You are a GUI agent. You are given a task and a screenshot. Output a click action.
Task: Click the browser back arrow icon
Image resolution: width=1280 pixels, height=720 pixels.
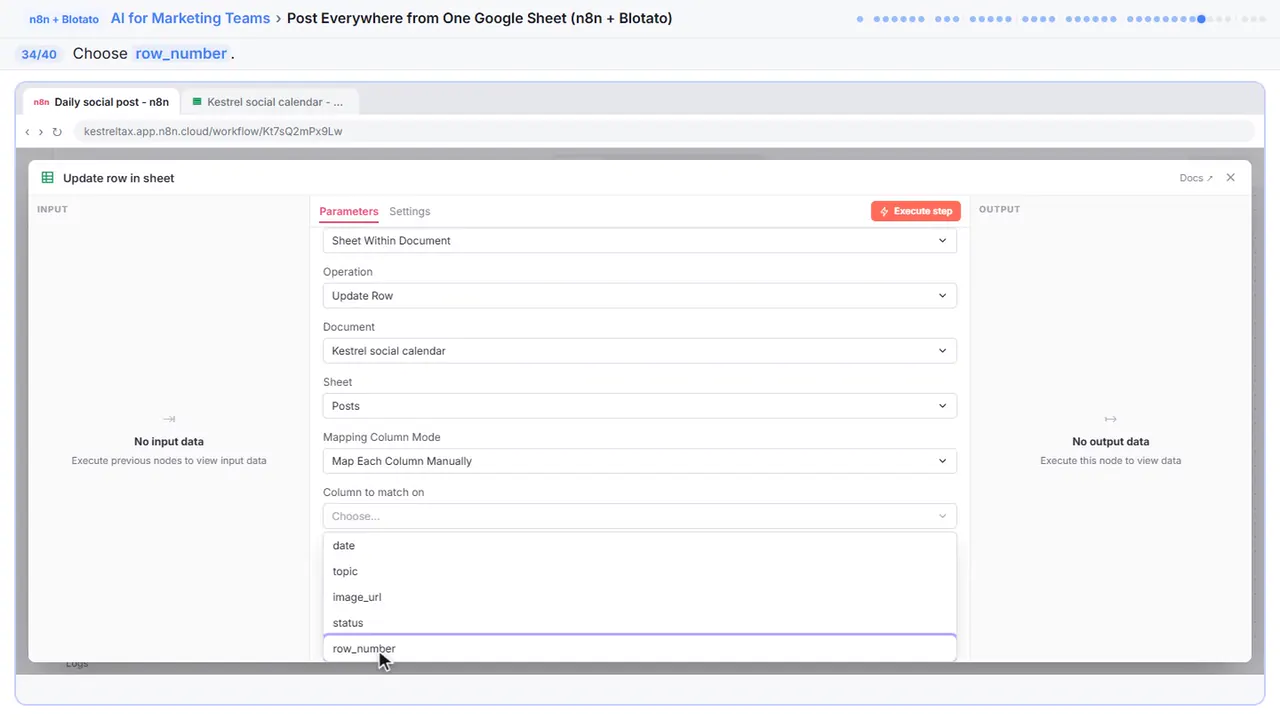[x=27, y=131]
